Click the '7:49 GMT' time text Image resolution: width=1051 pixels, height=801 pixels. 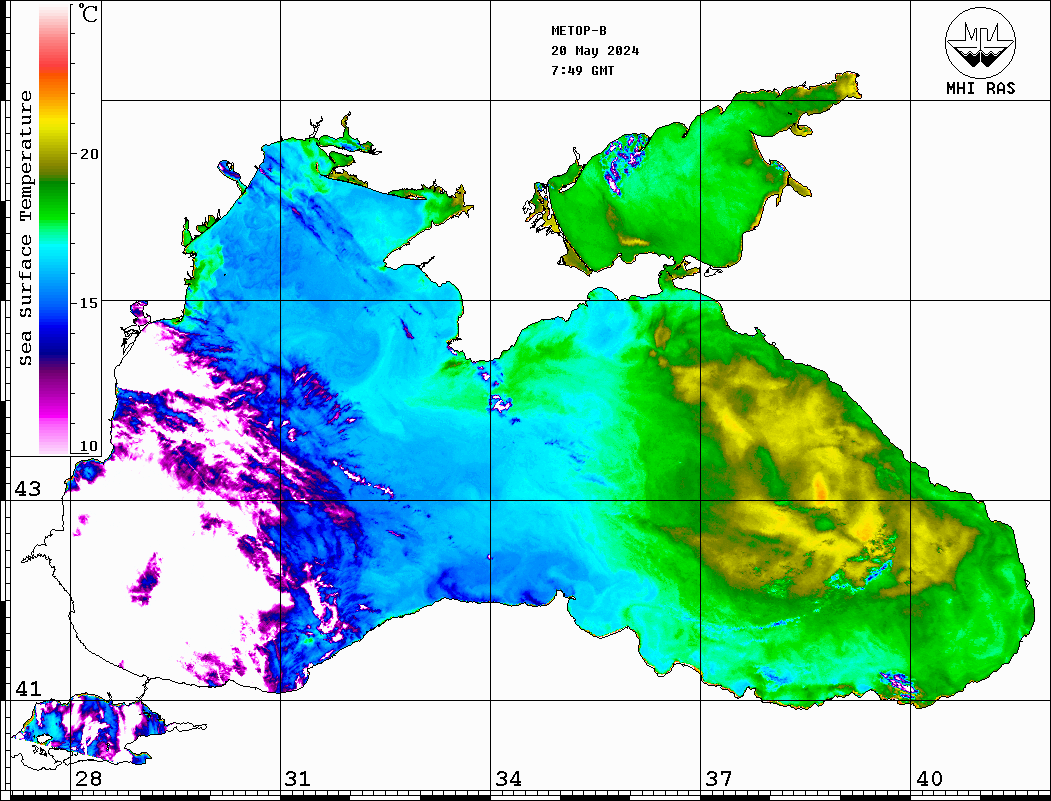[582, 70]
